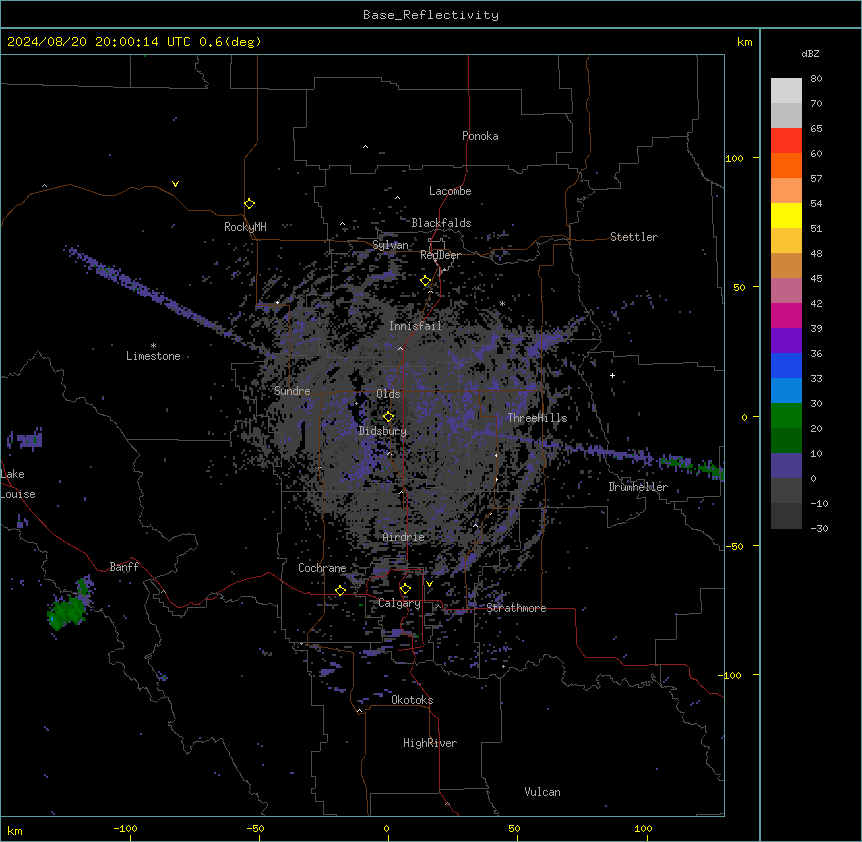Select the yellow diamond marker between Olds and Didsbury
This screenshot has height=842, width=862.
point(389,417)
